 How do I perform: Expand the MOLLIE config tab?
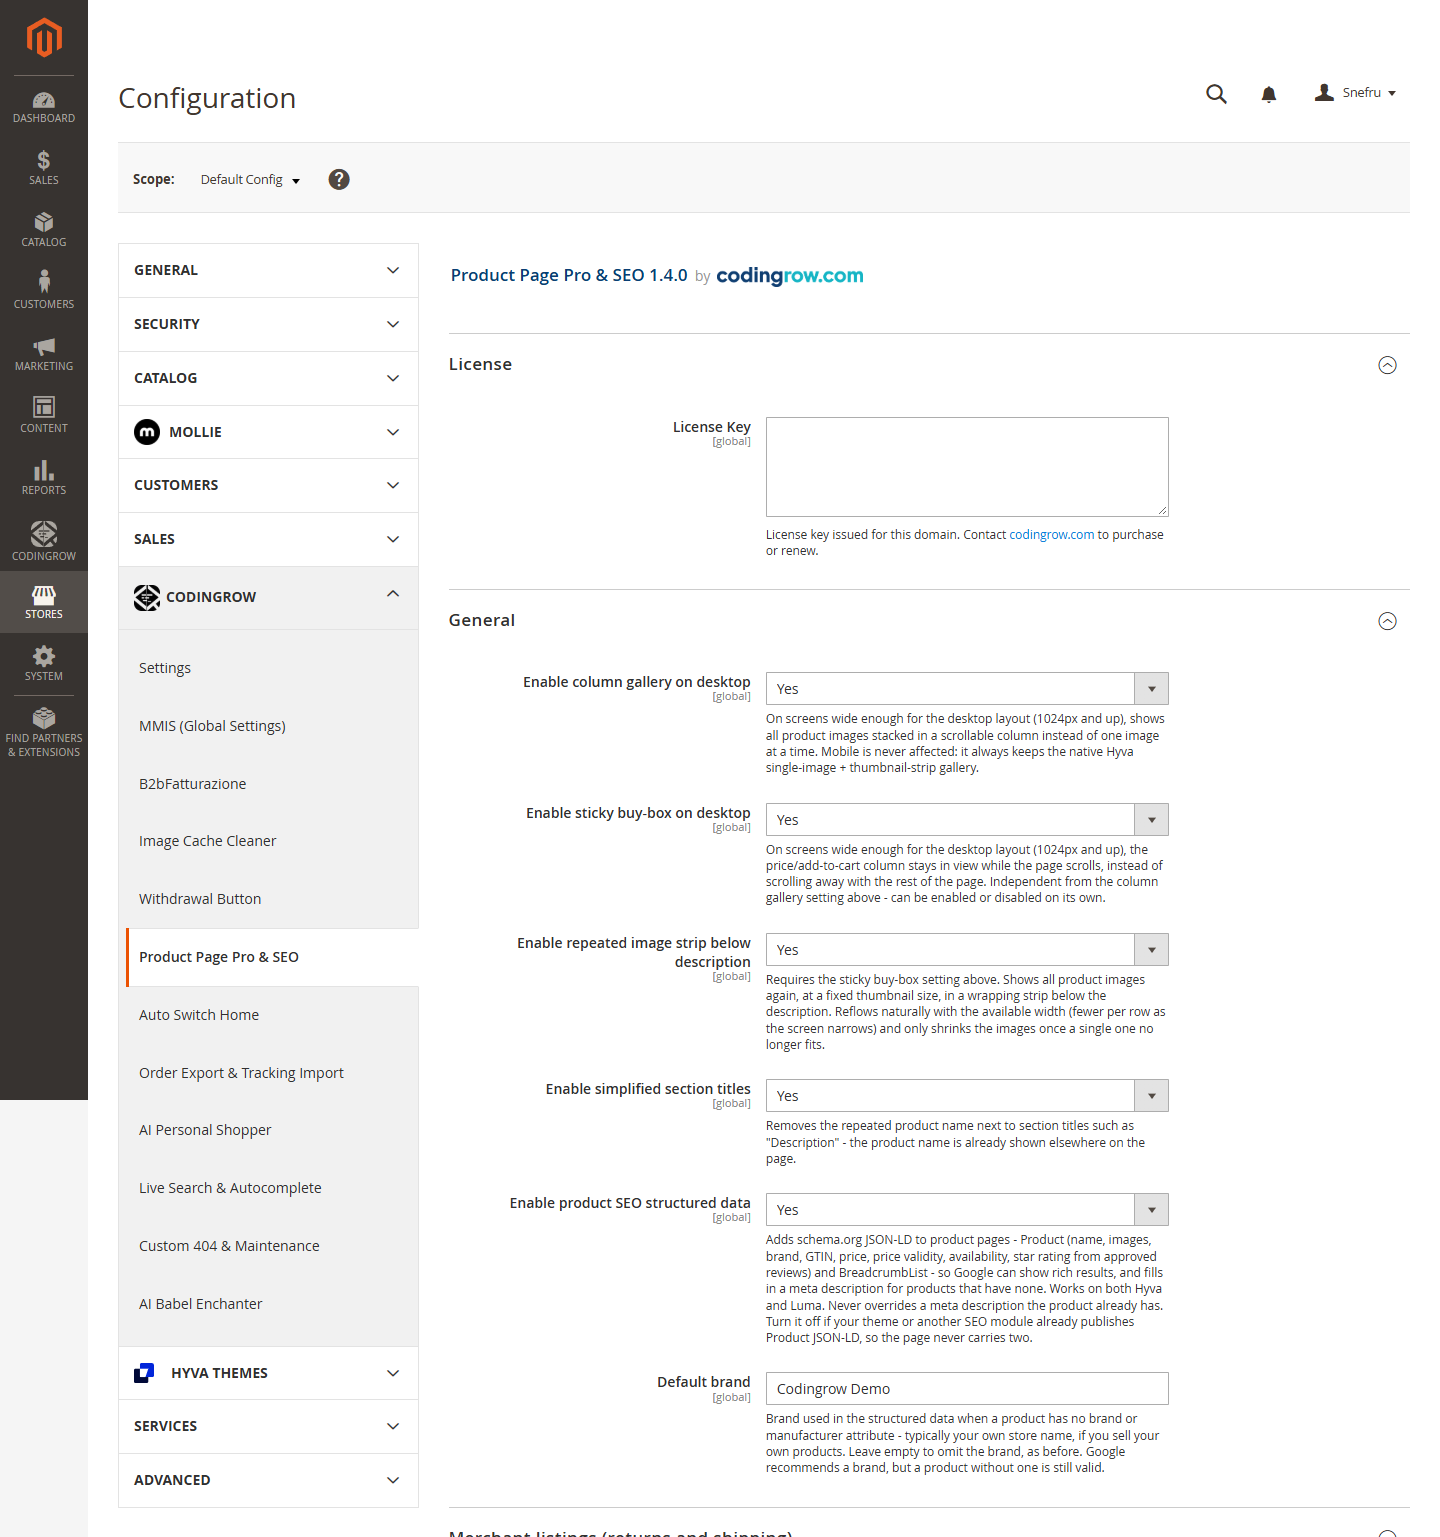(x=268, y=432)
